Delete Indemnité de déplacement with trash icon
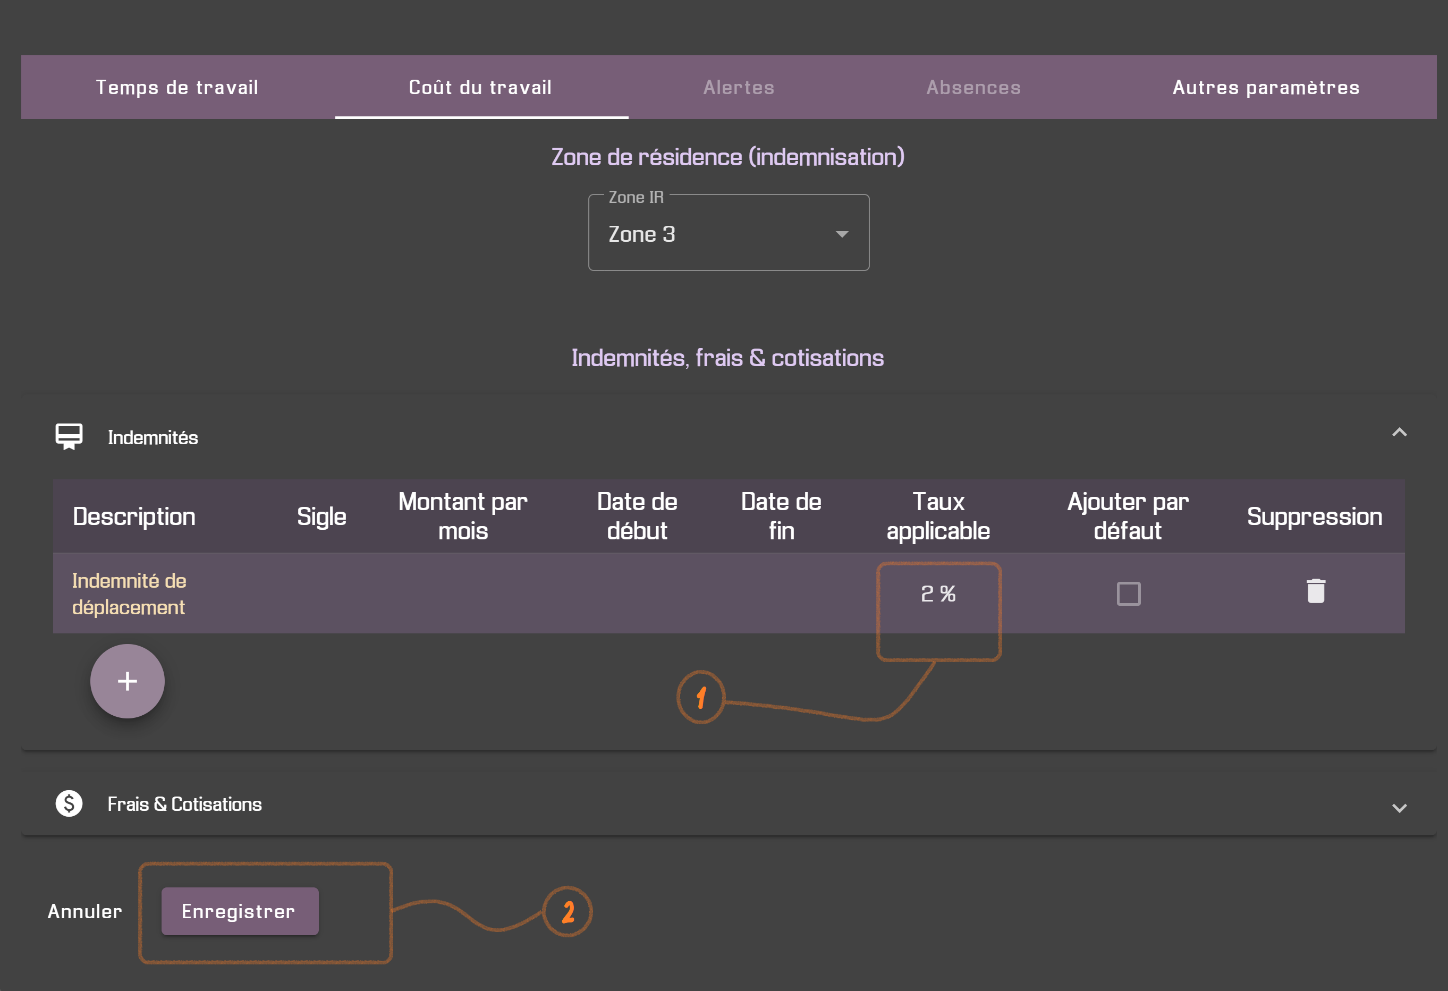The image size is (1448, 991). [1316, 591]
